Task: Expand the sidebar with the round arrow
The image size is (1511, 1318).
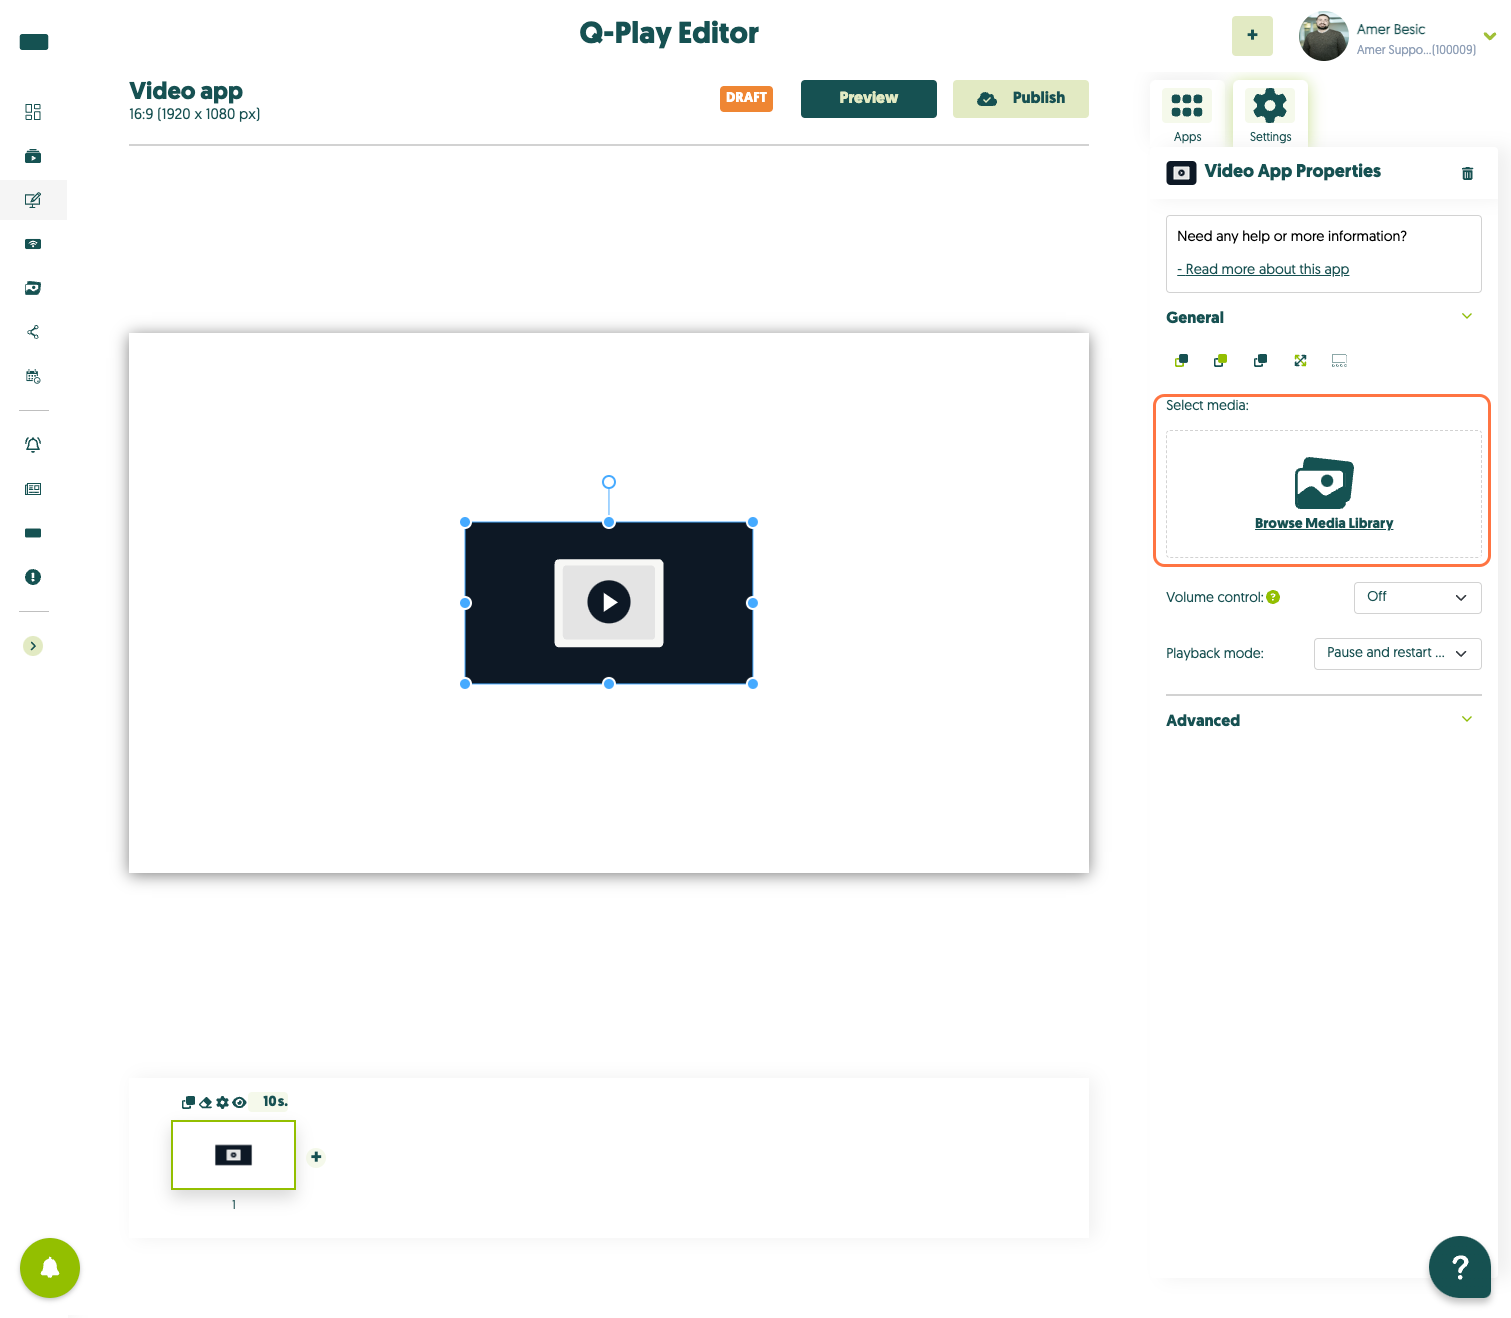Action: [x=33, y=646]
